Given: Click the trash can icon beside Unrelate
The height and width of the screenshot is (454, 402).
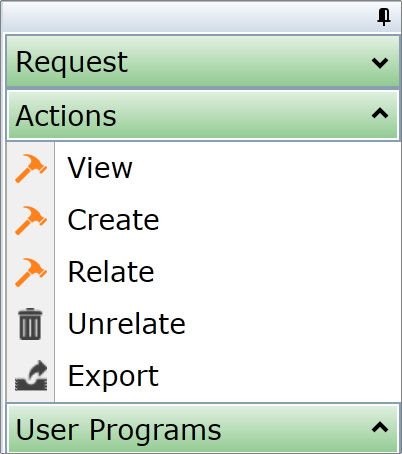Looking at the screenshot, I should (x=30, y=324).
